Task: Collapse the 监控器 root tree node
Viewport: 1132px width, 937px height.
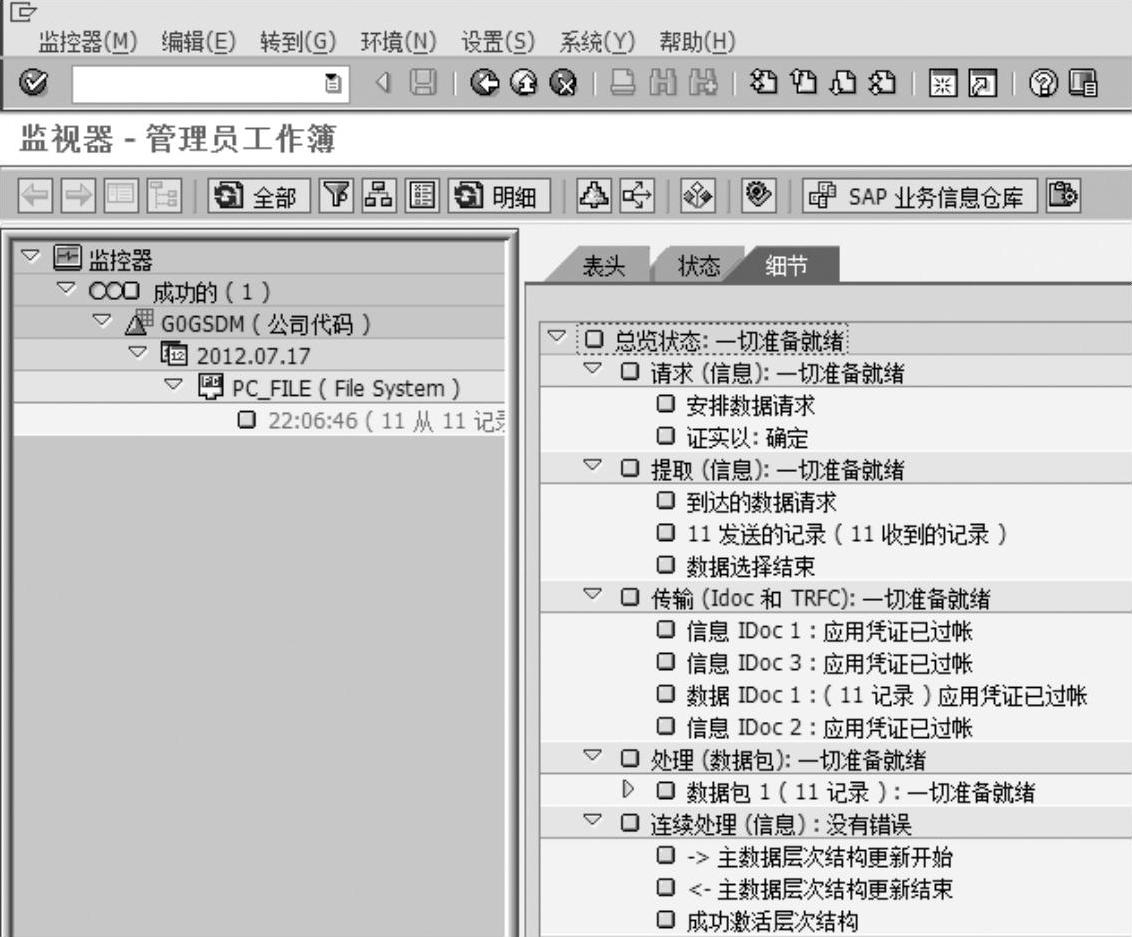Action: [30, 255]
